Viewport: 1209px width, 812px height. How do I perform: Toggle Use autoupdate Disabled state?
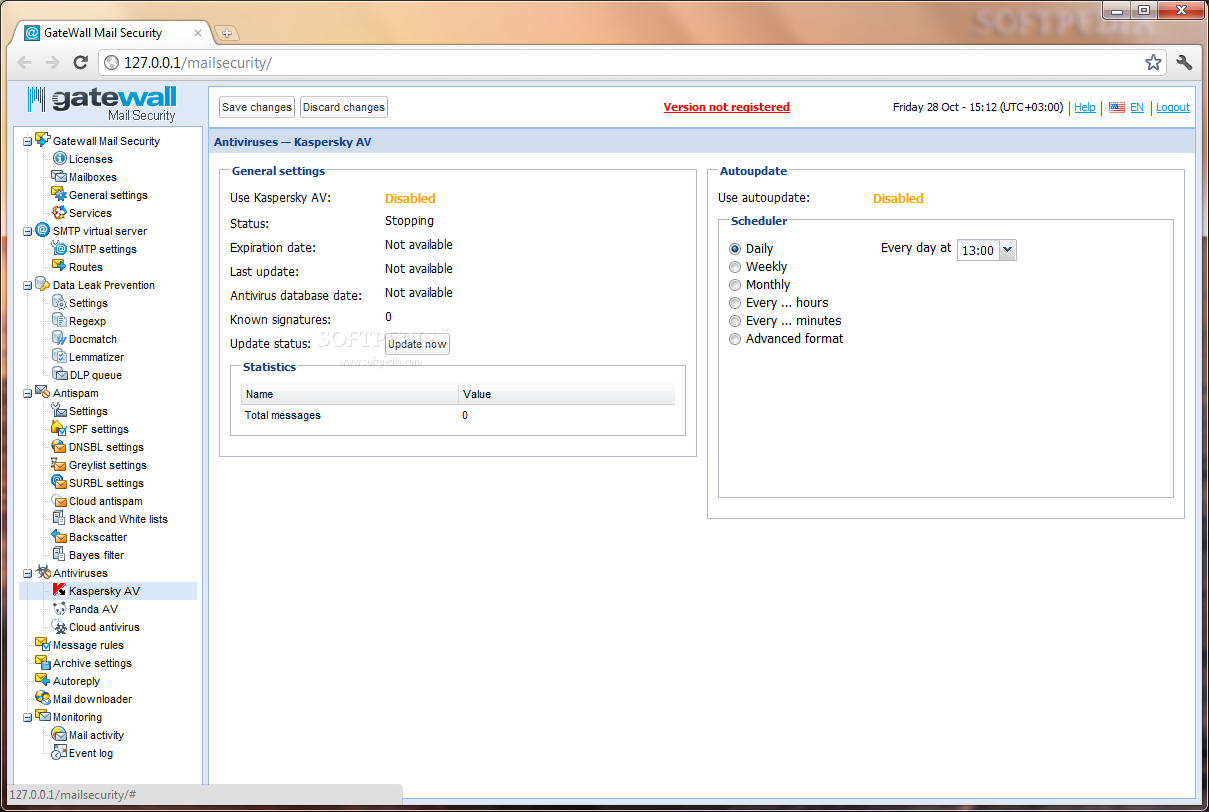pyautogui.click(x=898, y=199)
